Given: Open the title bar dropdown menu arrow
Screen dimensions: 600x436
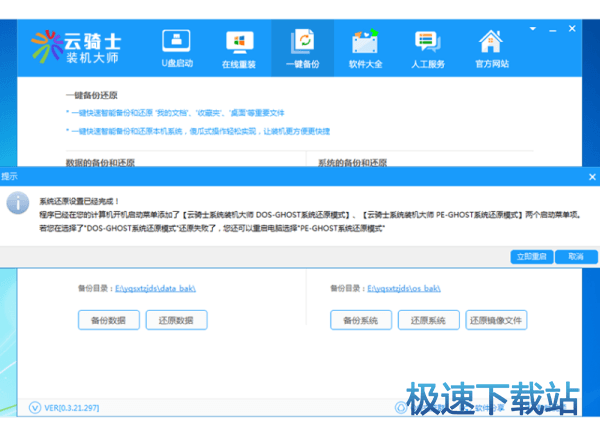Looking at the screenshot, I should click(x=533, y=29).
